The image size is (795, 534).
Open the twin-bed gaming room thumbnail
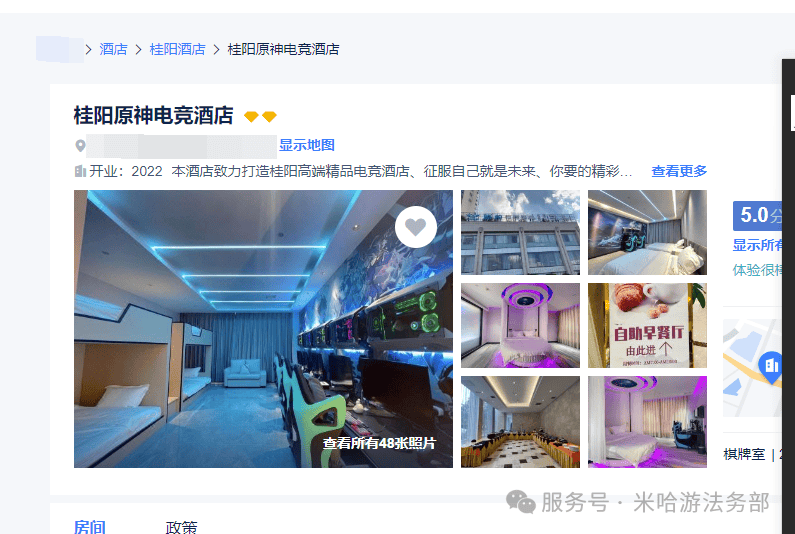click(x=647, y=232)
